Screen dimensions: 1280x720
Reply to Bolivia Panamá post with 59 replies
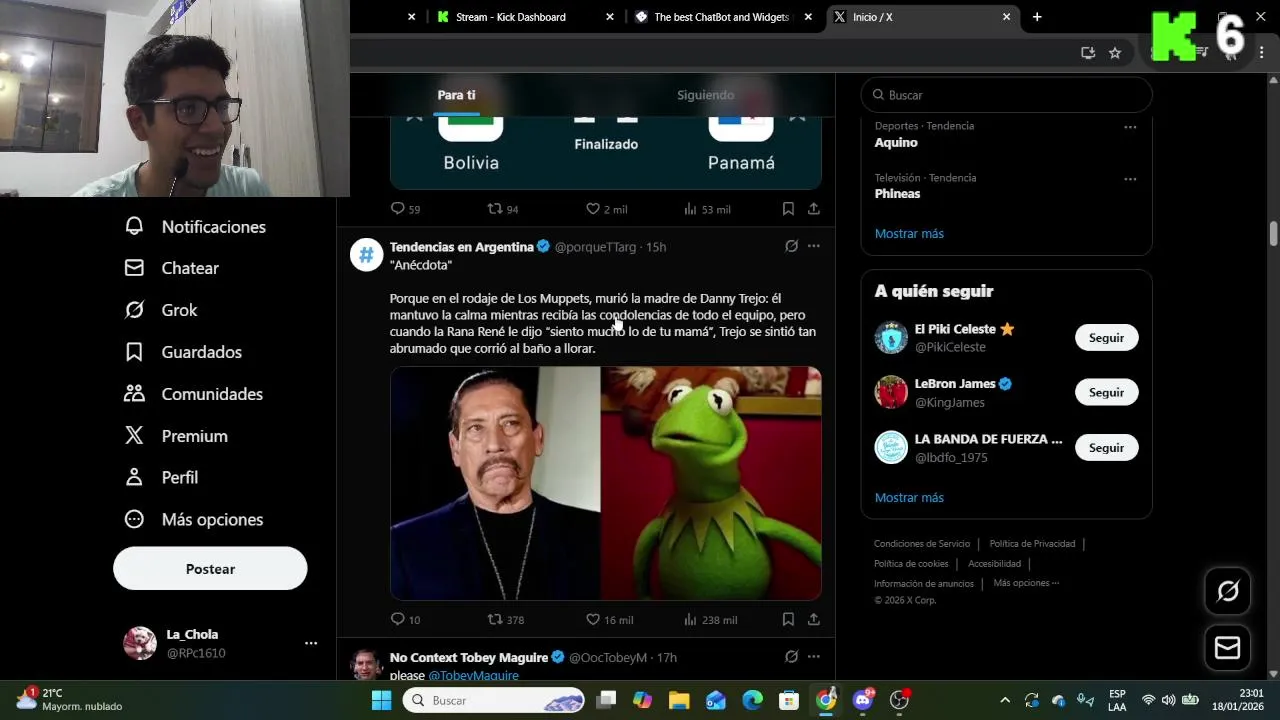(x=398, y=209)
